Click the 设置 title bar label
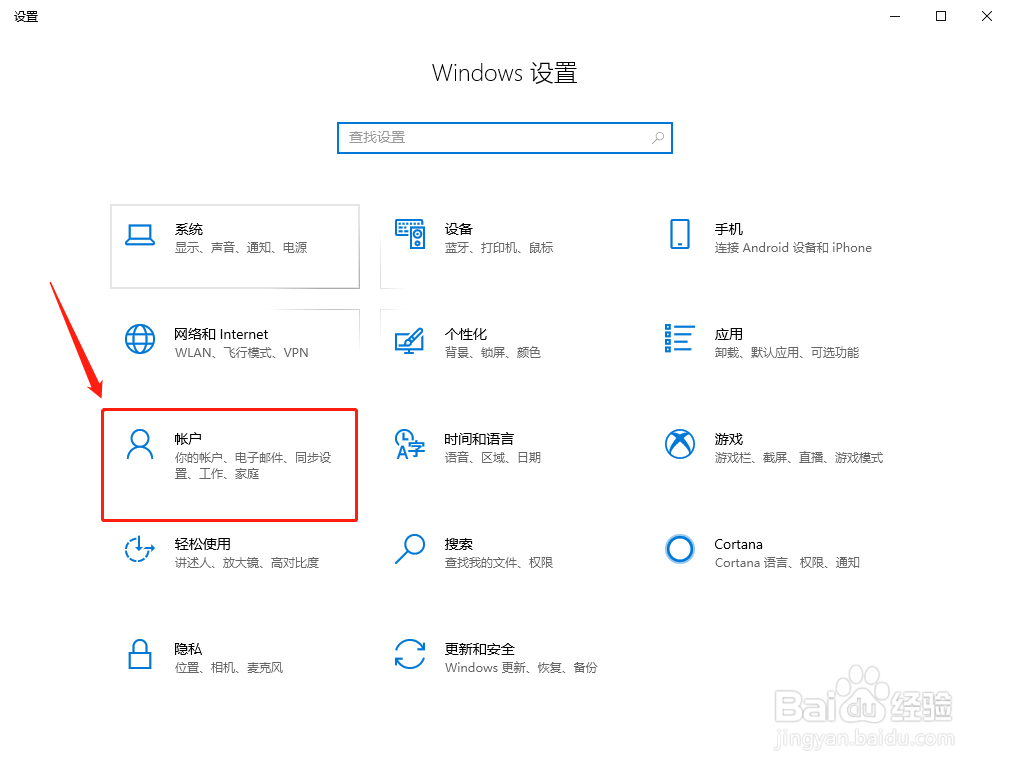1010x773 pixels. [26, 16]
